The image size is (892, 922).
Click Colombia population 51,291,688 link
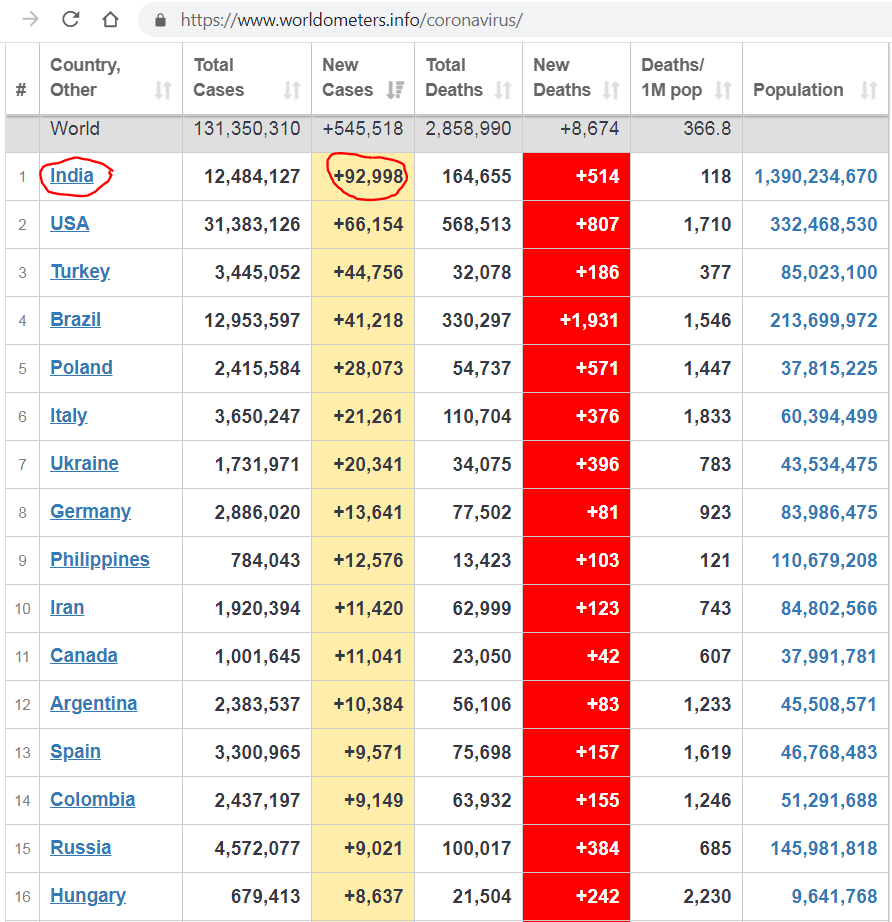click(x=828, y=800)
